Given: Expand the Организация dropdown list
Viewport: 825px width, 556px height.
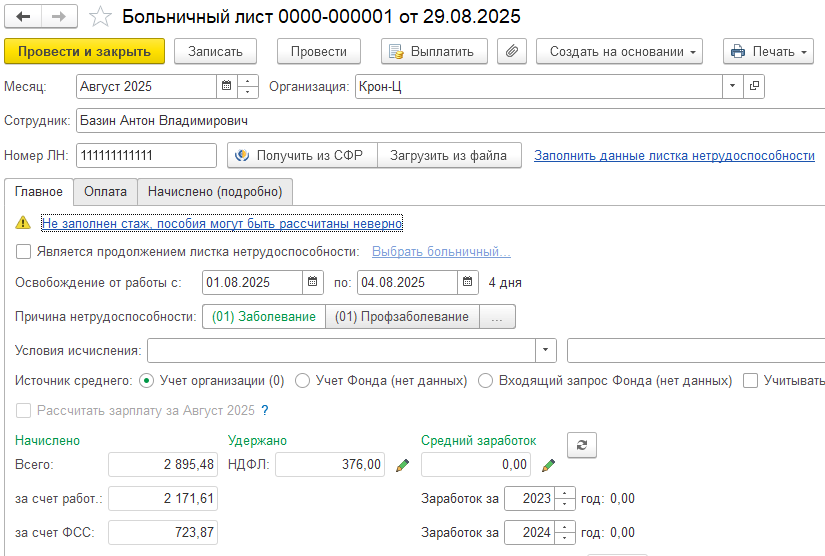Looking at the screenshot, I should click(733, 87).
